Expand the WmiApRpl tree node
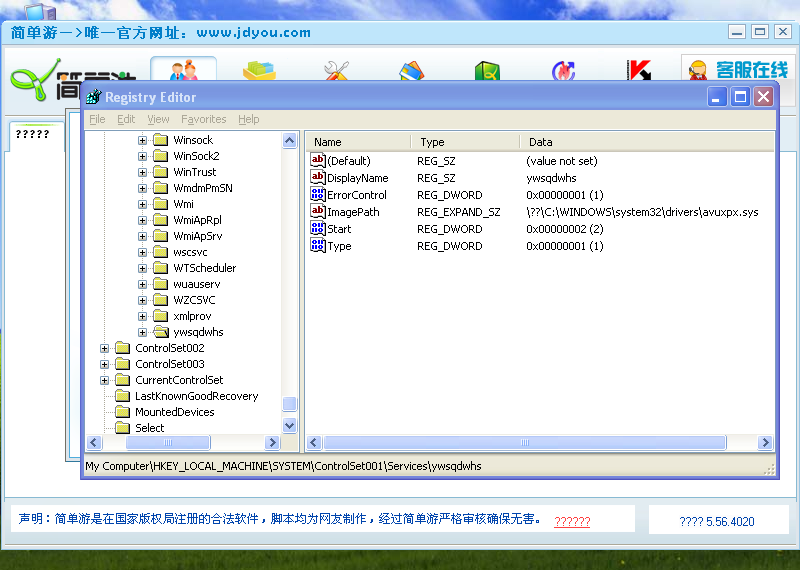 pyautogui.click(x=143, y=220)
